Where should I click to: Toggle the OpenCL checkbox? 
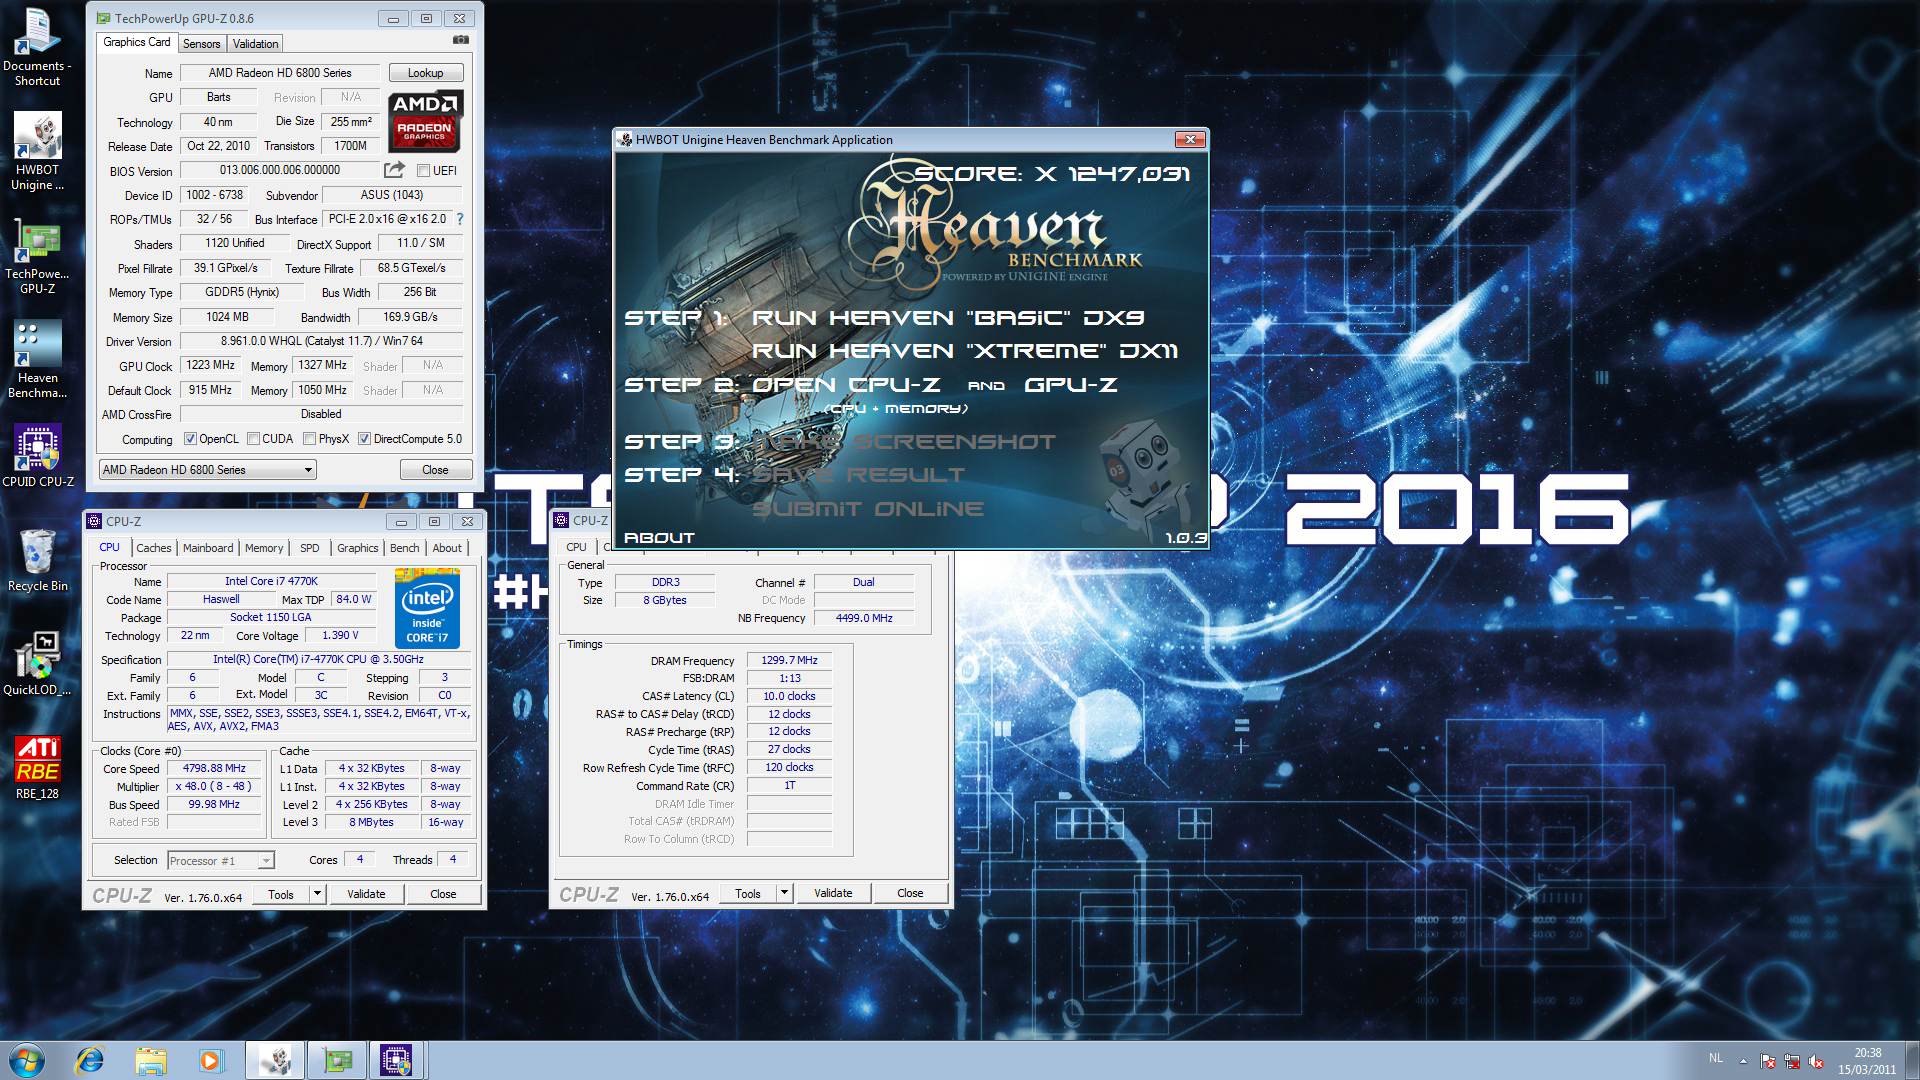pyautogui.click(x=190, y=439)
